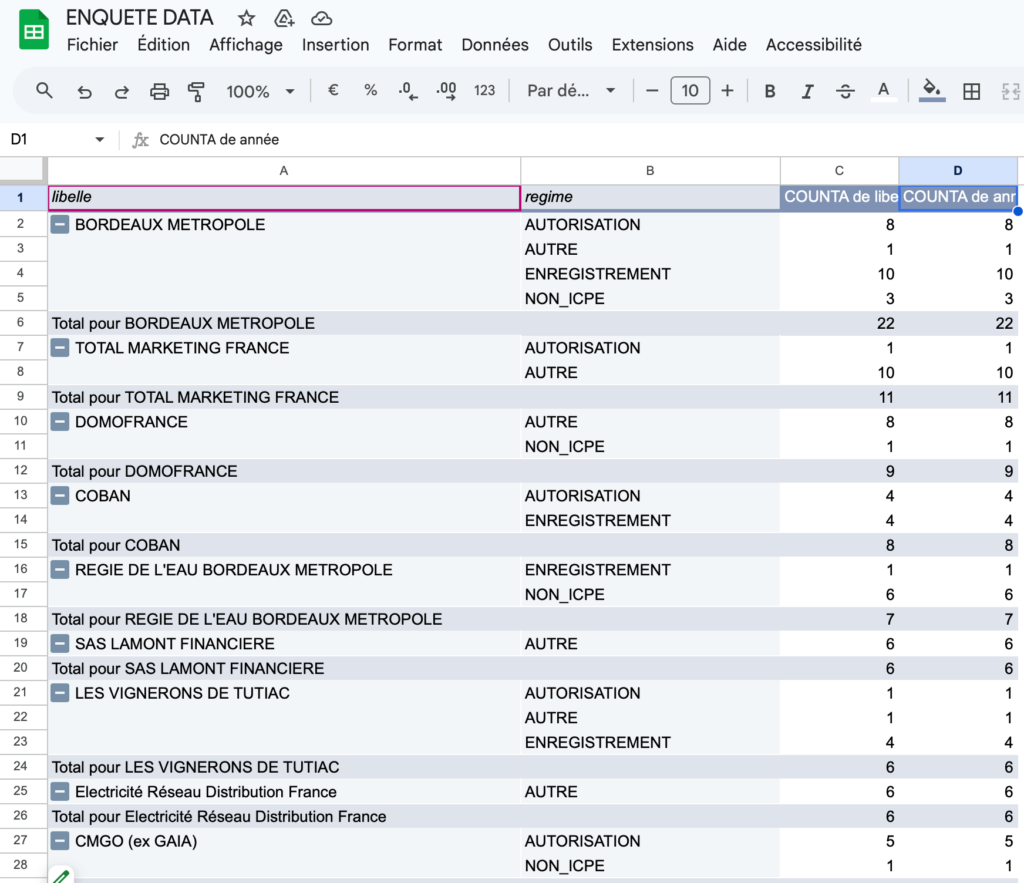
Task: Toggle italic formatting
Action: coord(807,91)
